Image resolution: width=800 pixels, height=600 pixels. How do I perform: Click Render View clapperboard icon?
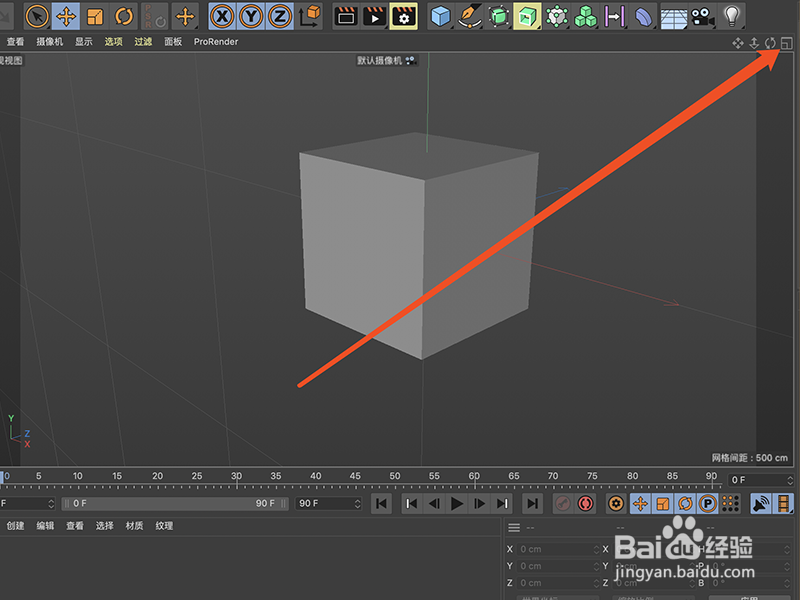[346, 16]
